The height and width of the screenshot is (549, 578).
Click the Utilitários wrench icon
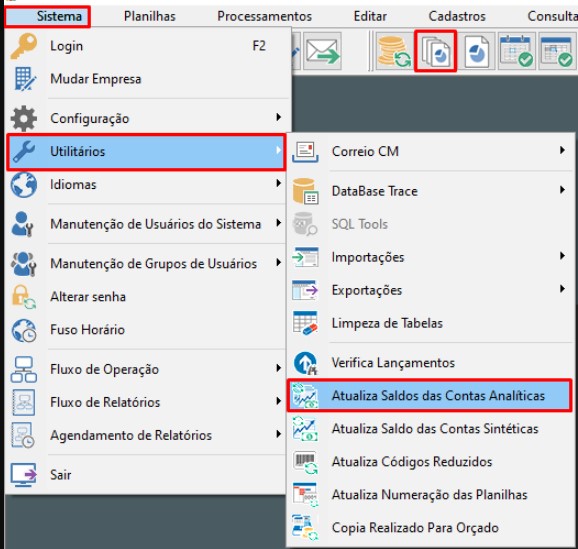[x=24, y=151]
